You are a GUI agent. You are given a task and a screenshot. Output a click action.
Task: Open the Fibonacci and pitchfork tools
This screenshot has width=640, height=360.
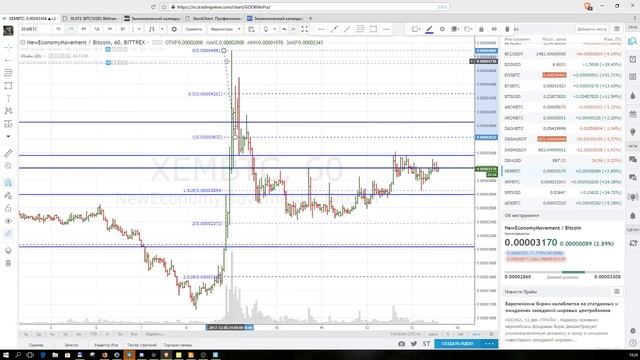(8, 73)
